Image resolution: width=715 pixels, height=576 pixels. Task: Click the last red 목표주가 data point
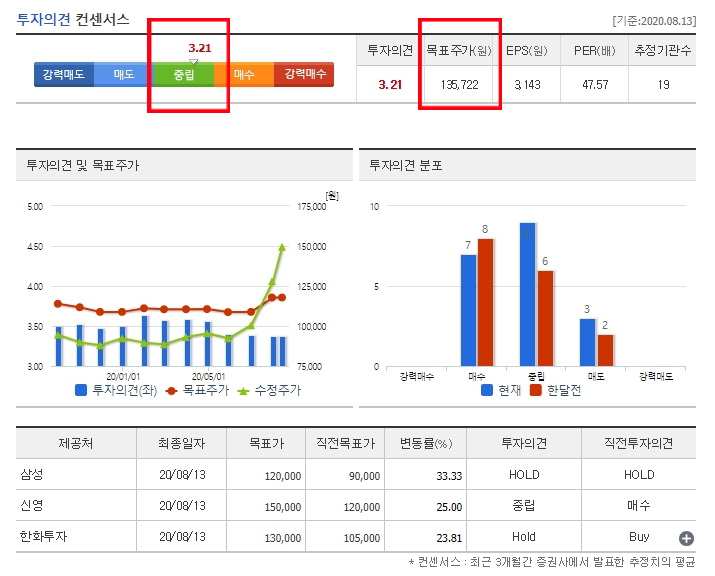(x=282, y=297)
